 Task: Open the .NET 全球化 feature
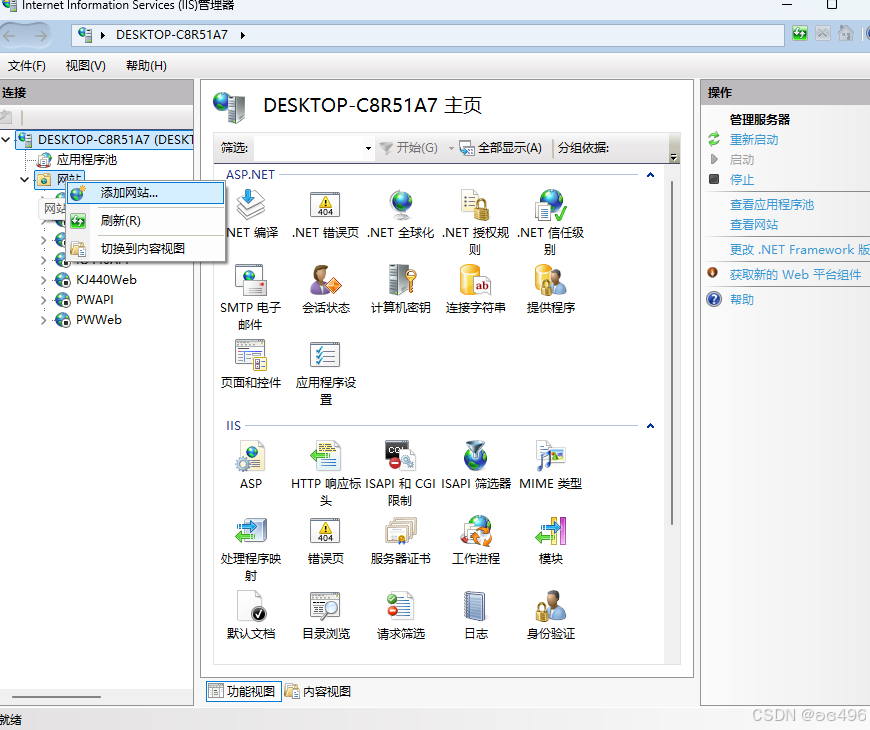[400, 214]
